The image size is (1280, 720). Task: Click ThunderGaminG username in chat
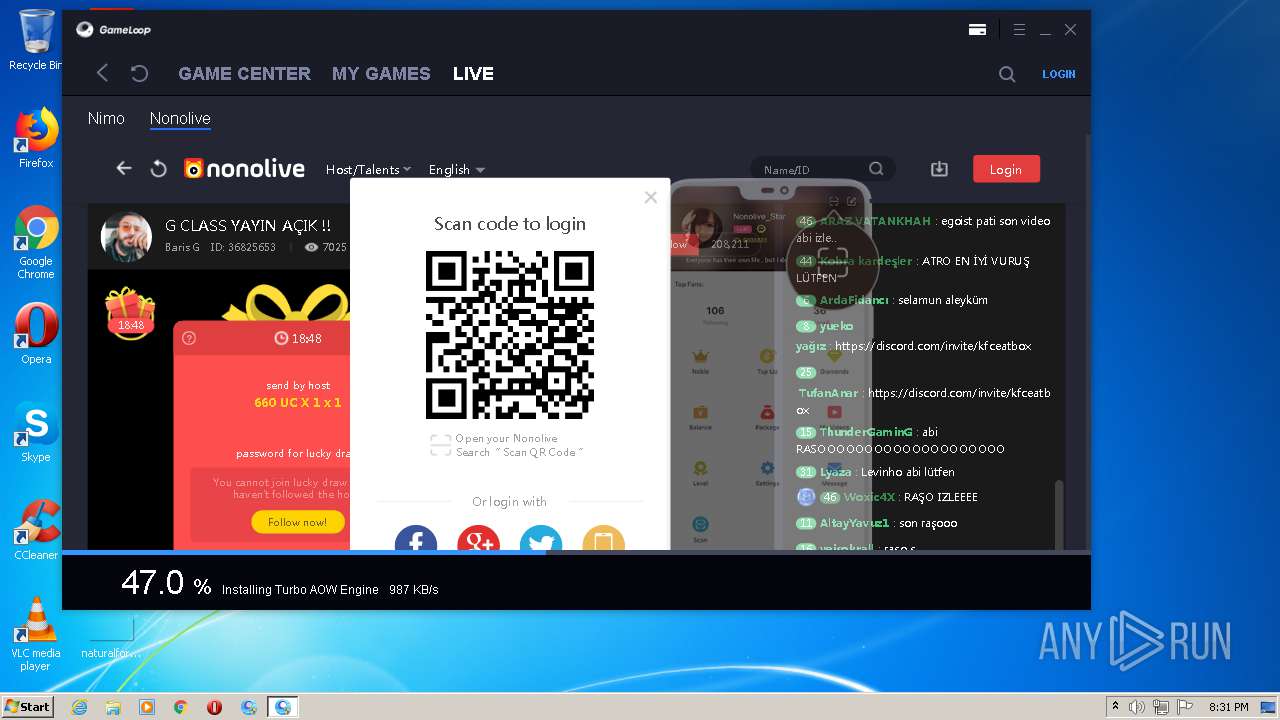tap(866, 432)
